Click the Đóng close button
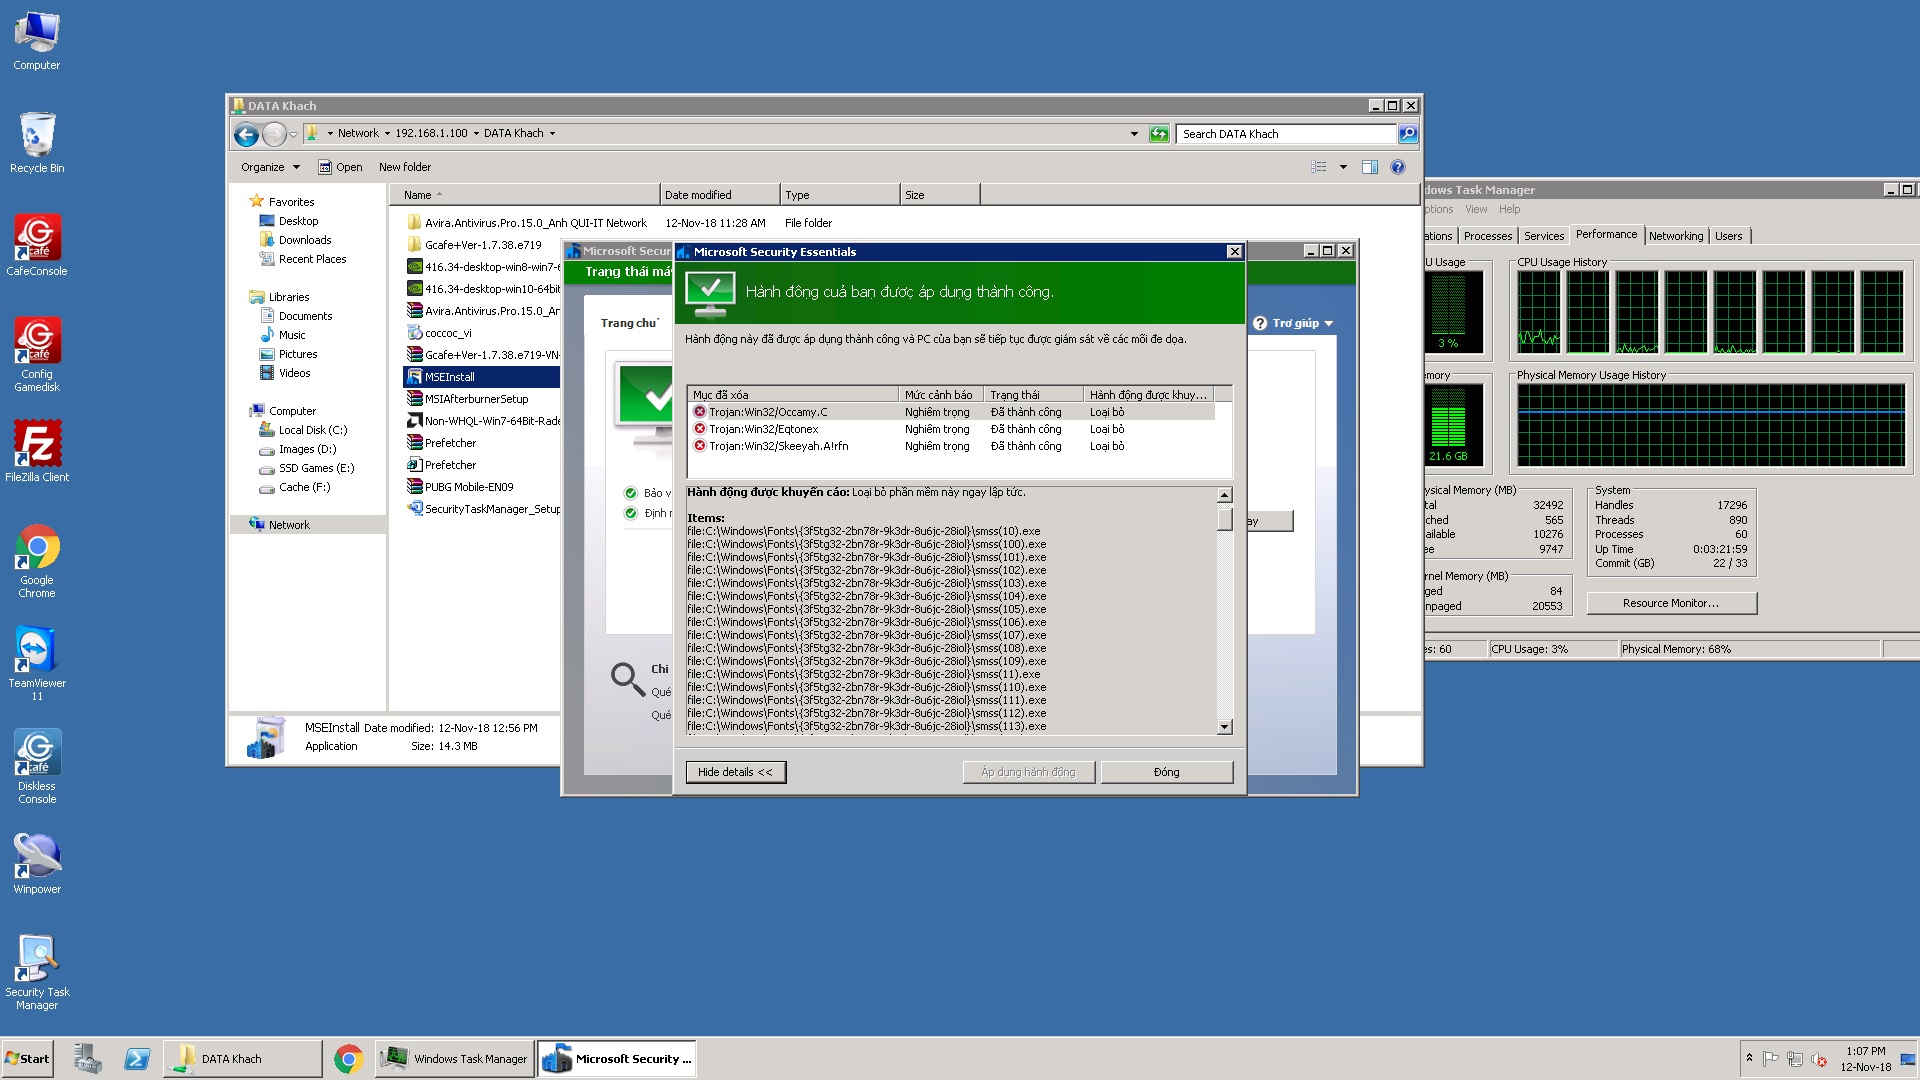This screenshot has height=1080, width=1920. coord(1166,772)
